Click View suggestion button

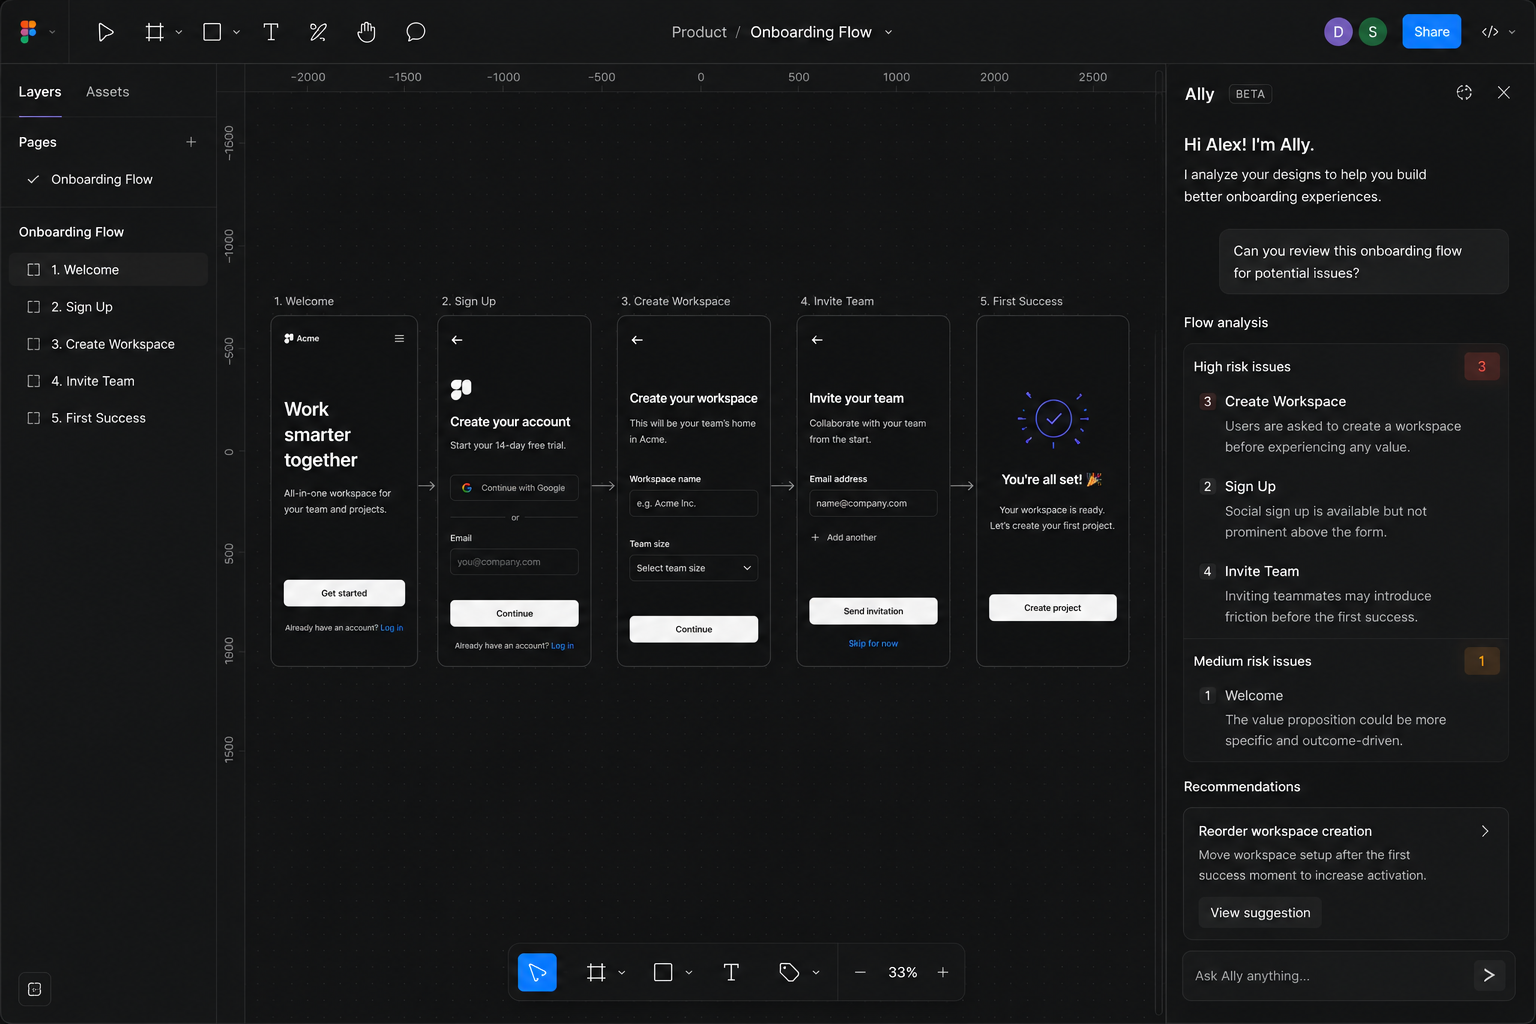tap(1260, 912)
